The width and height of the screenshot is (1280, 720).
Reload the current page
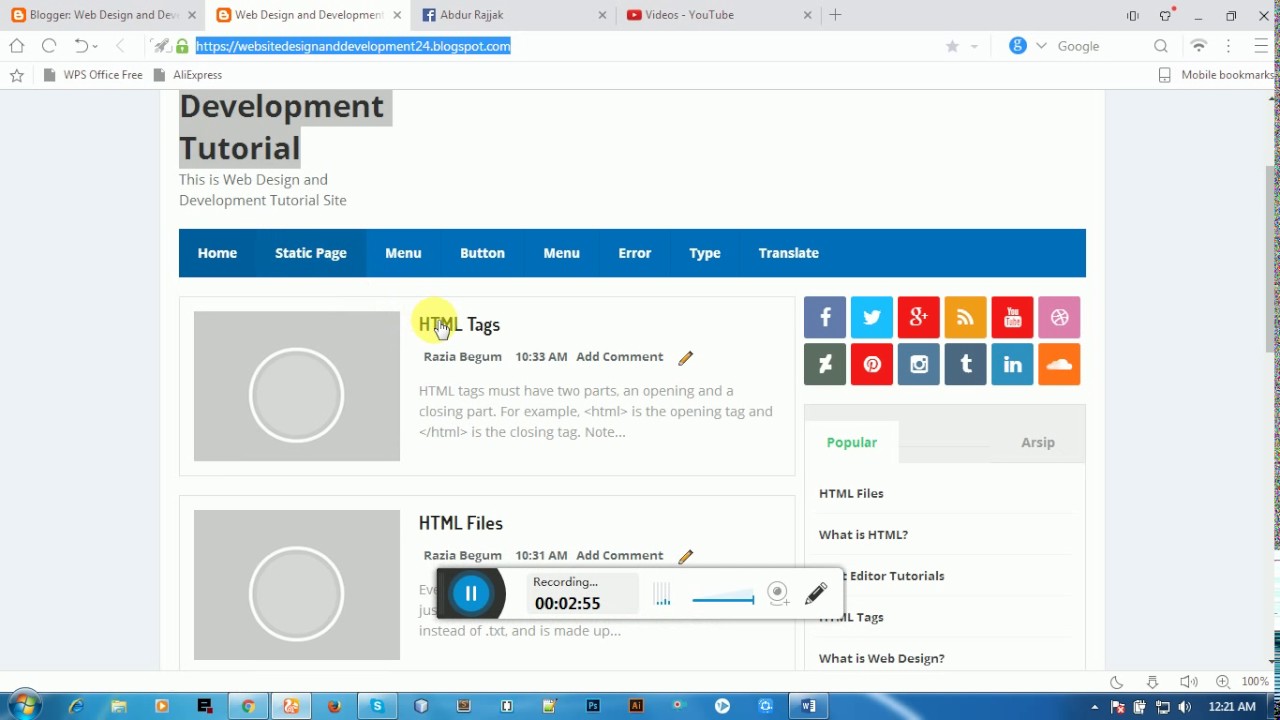(x=48, y=46)
